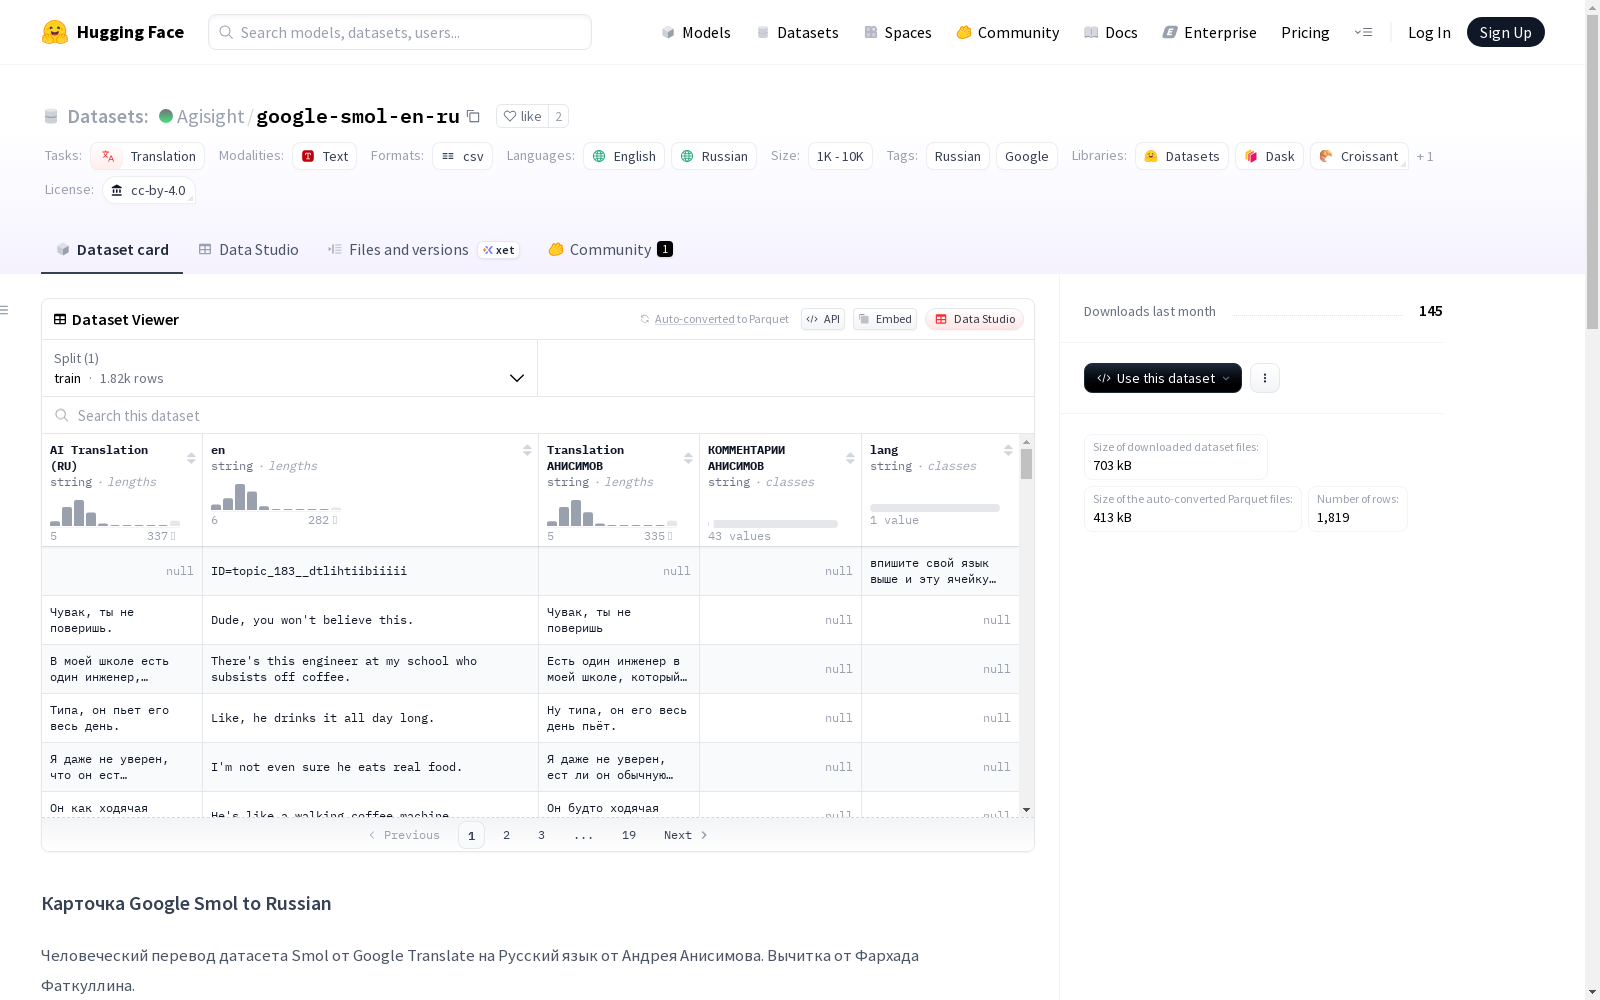Click cell 'Dude, you won't believe this.'
The width and height of the screenshot is (1600, 1000).
click(x=370, y=620)
